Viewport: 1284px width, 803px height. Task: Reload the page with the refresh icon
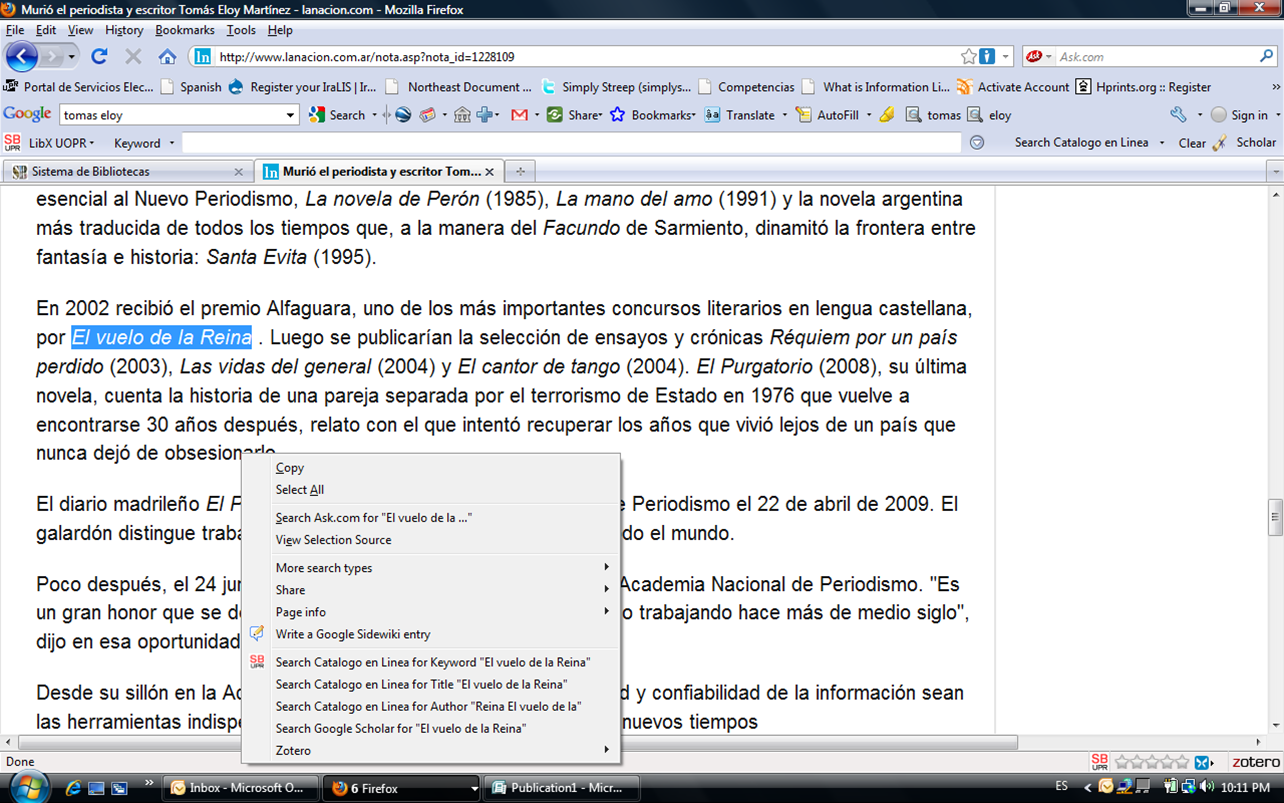(99, 57)
